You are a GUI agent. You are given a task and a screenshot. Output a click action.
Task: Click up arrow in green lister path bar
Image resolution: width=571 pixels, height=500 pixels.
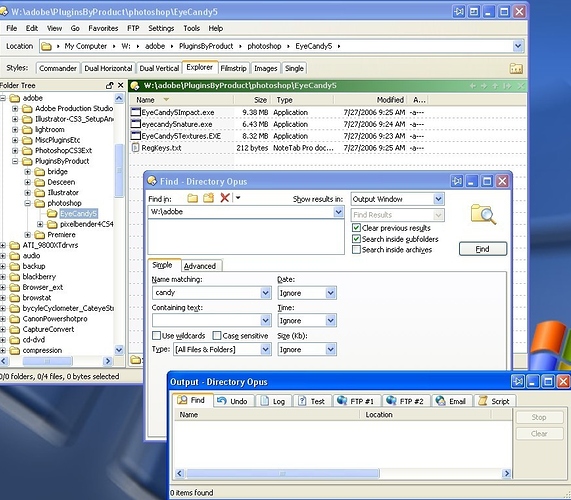[495, 86]
